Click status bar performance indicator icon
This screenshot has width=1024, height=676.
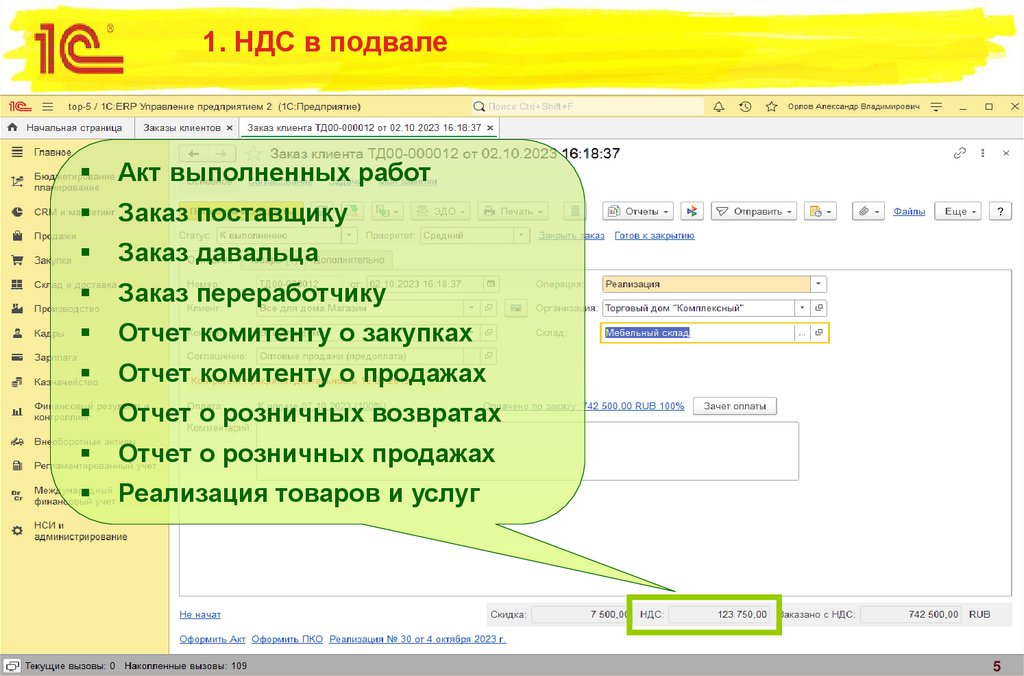point(12,666)
